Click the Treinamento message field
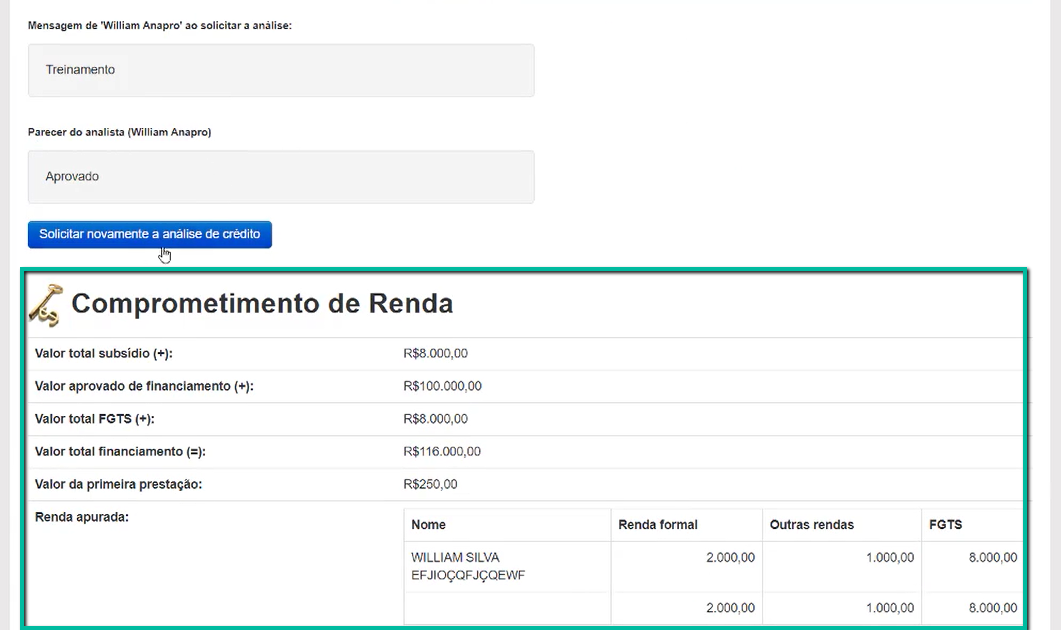The width and height of the screenshot is (1061, 630). tap(281, 70)
